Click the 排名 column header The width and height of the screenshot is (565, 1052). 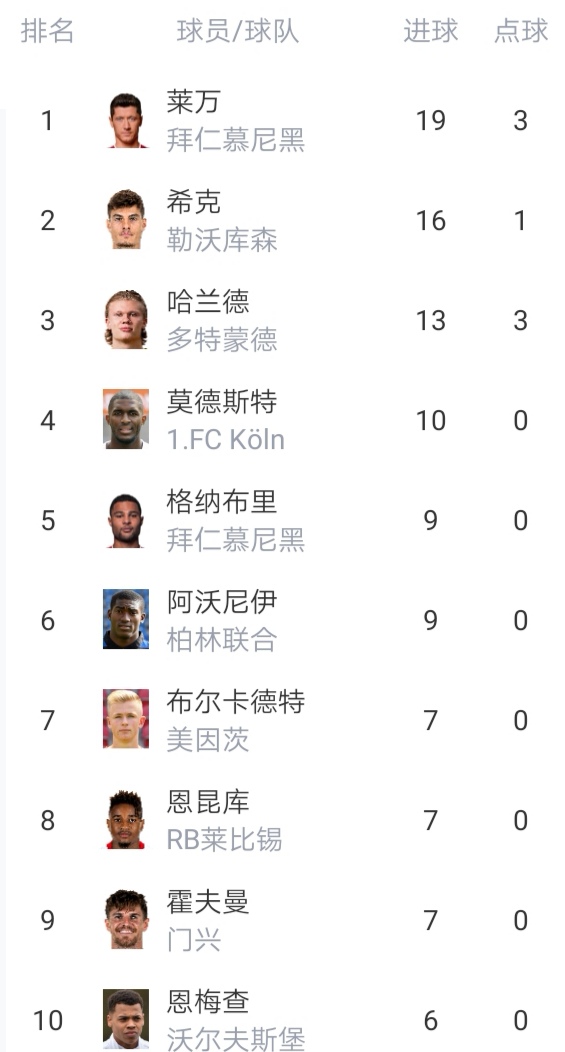point(47,31)
